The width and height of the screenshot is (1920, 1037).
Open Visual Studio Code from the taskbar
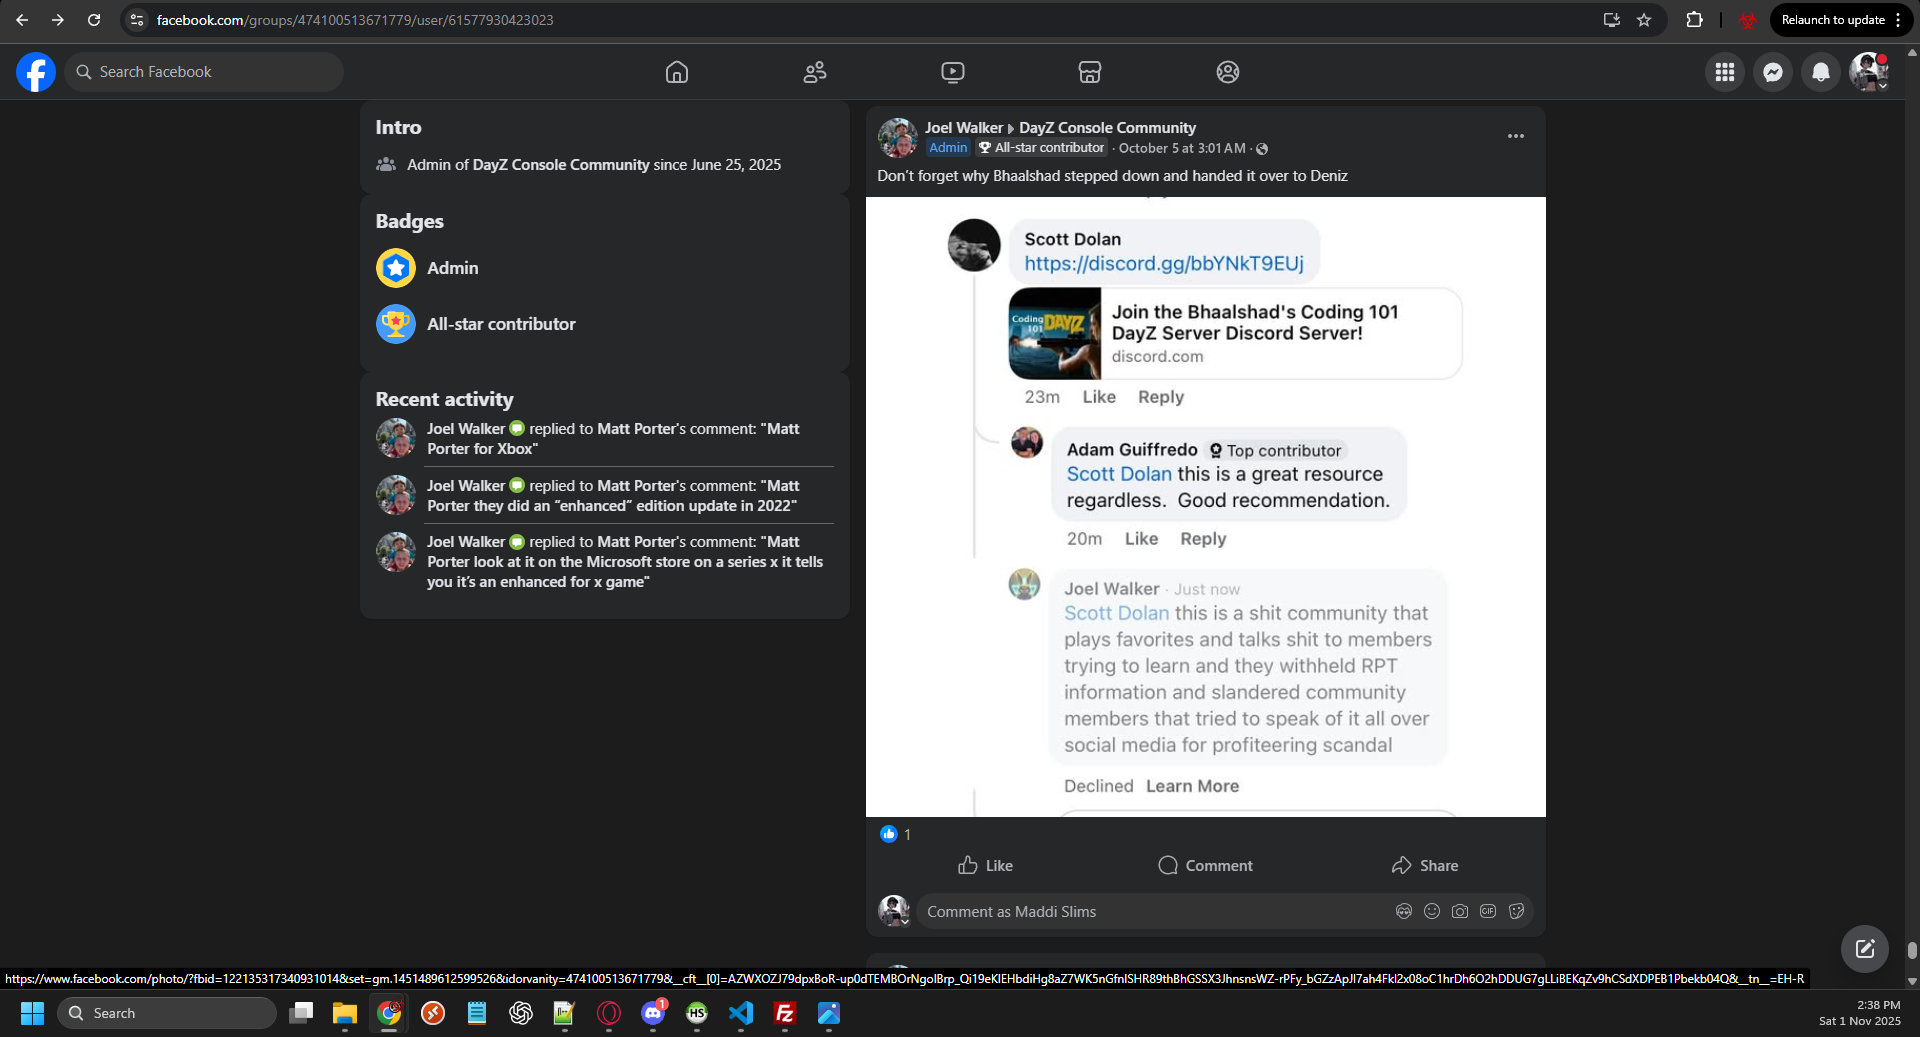pos(741,1013)
